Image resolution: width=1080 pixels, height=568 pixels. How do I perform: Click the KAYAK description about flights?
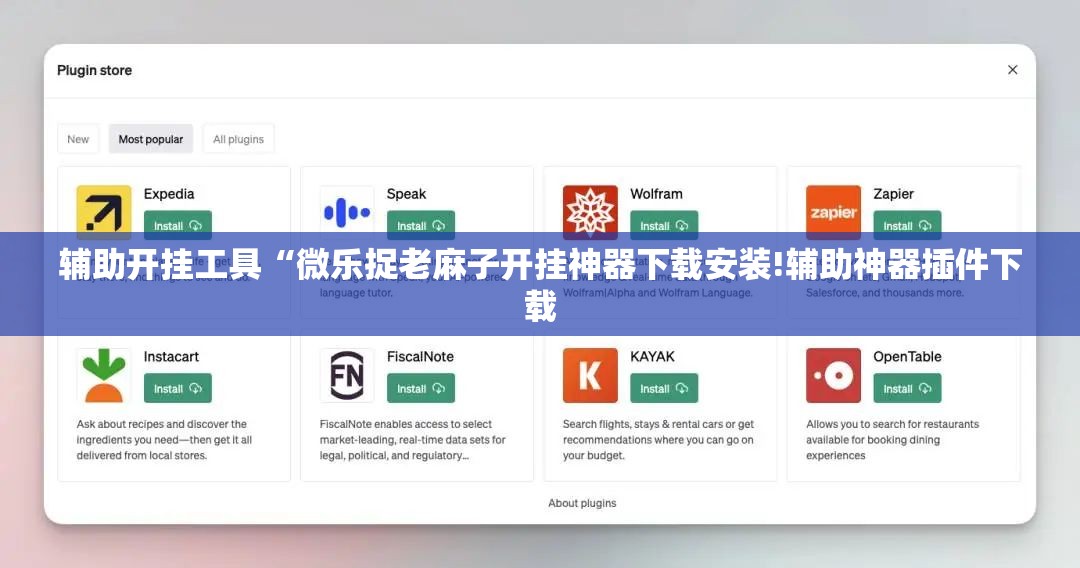click(658, 439)
